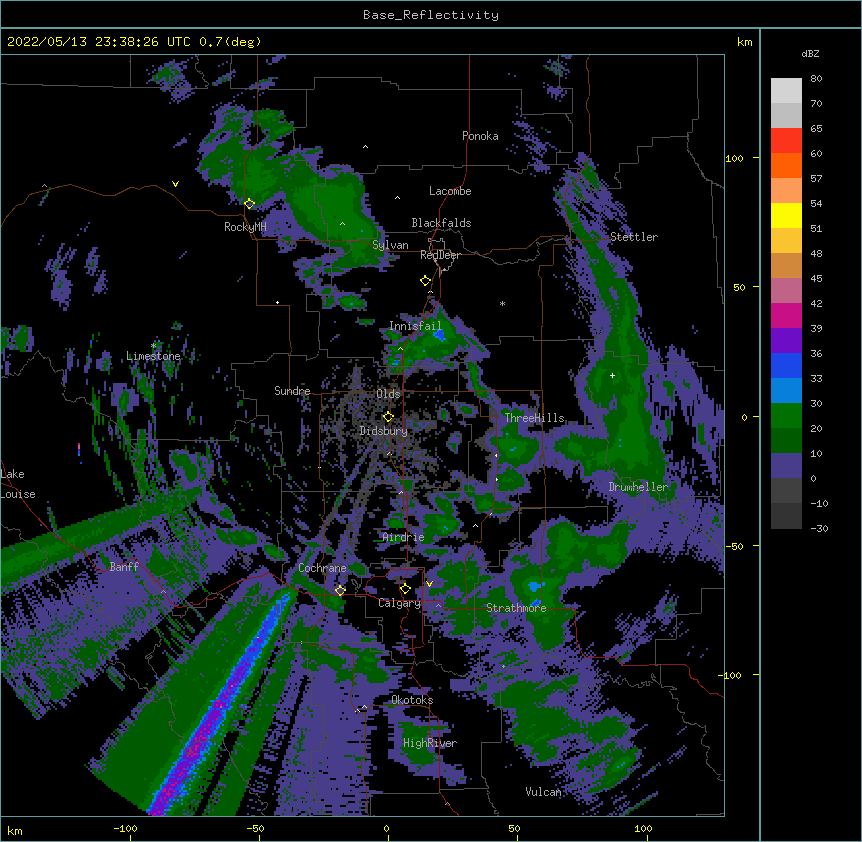
Task: Select the yellow station marker between Olds and Didsbury
Action: click(x=389, y=417)
